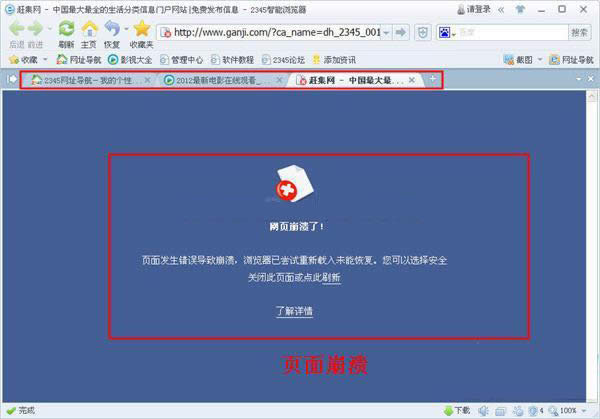Open 管理中心 bookmark

[x=181, y=60]
